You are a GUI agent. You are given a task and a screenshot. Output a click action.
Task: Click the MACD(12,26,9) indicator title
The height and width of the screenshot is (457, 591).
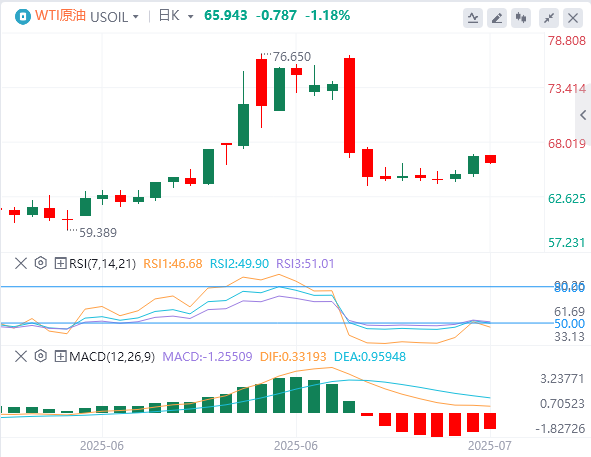coord(112,356)
